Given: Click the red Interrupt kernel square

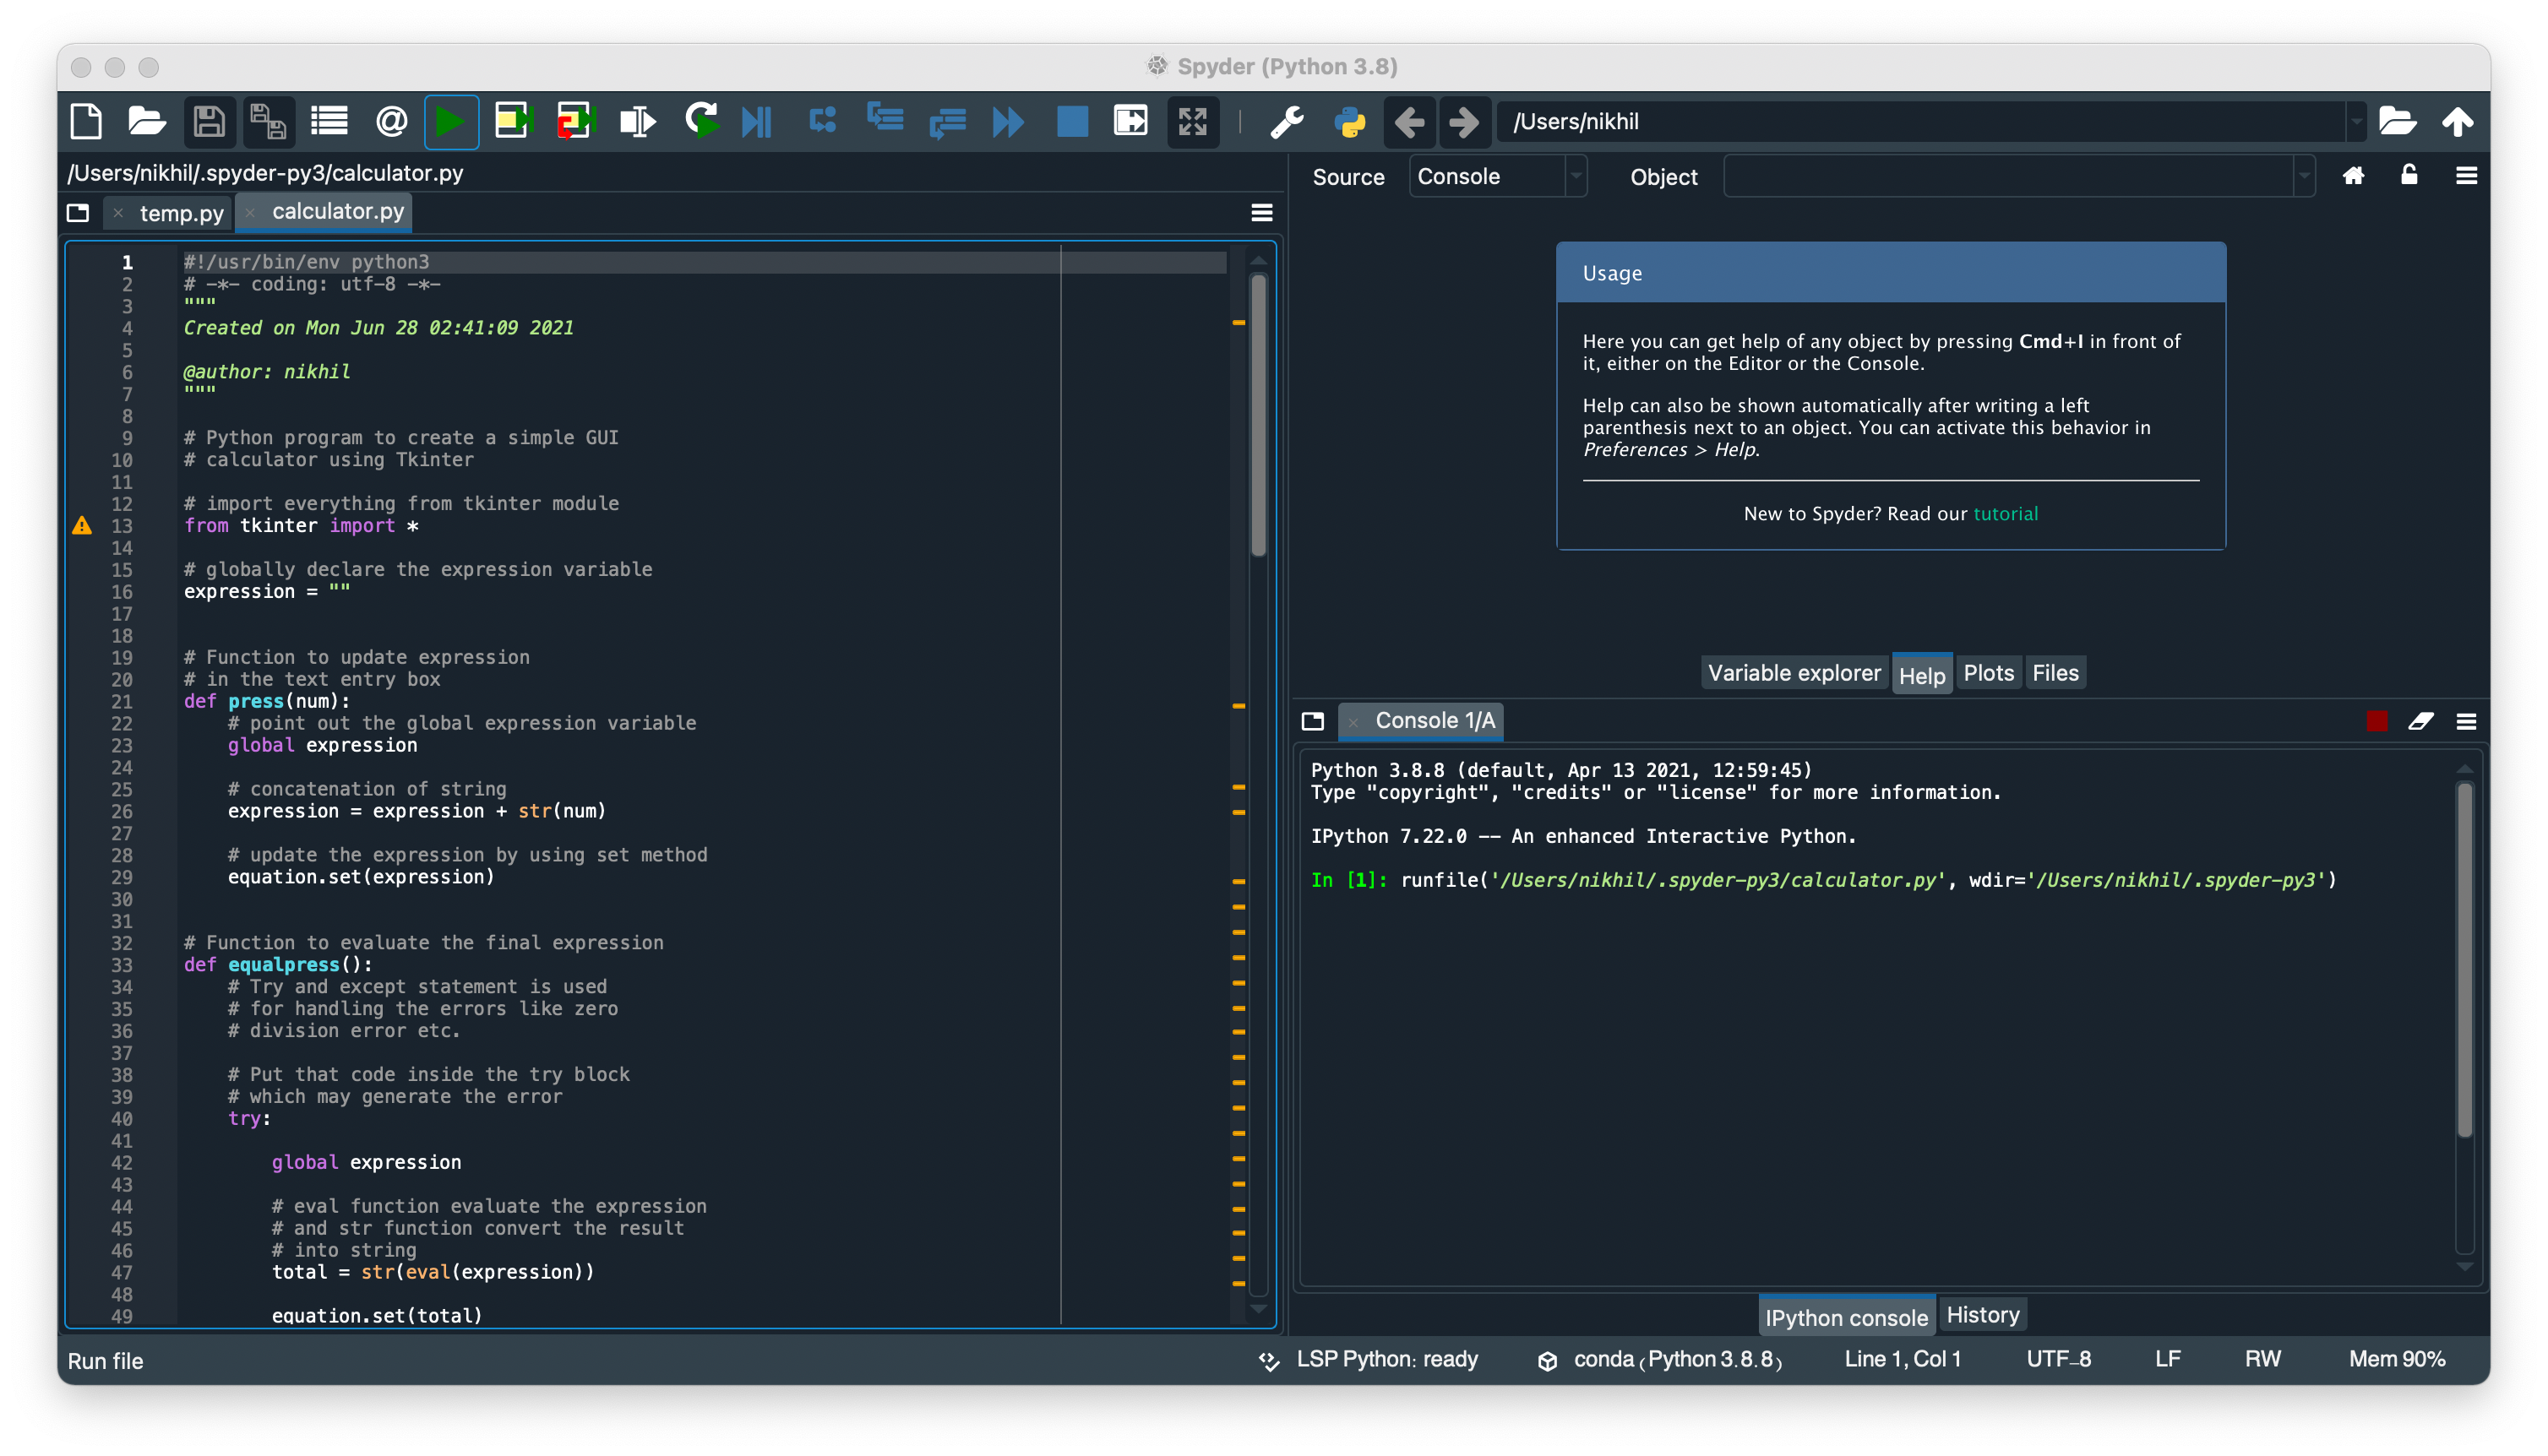Looking at the screenshot, I should [2377, 721].
